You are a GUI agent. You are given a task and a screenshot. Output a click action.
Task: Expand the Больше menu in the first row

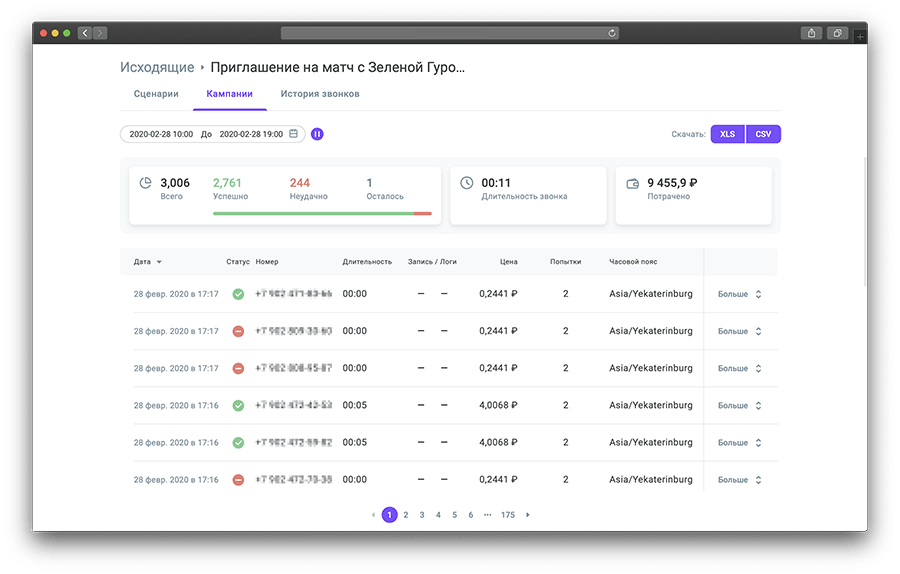pos(740,294)
